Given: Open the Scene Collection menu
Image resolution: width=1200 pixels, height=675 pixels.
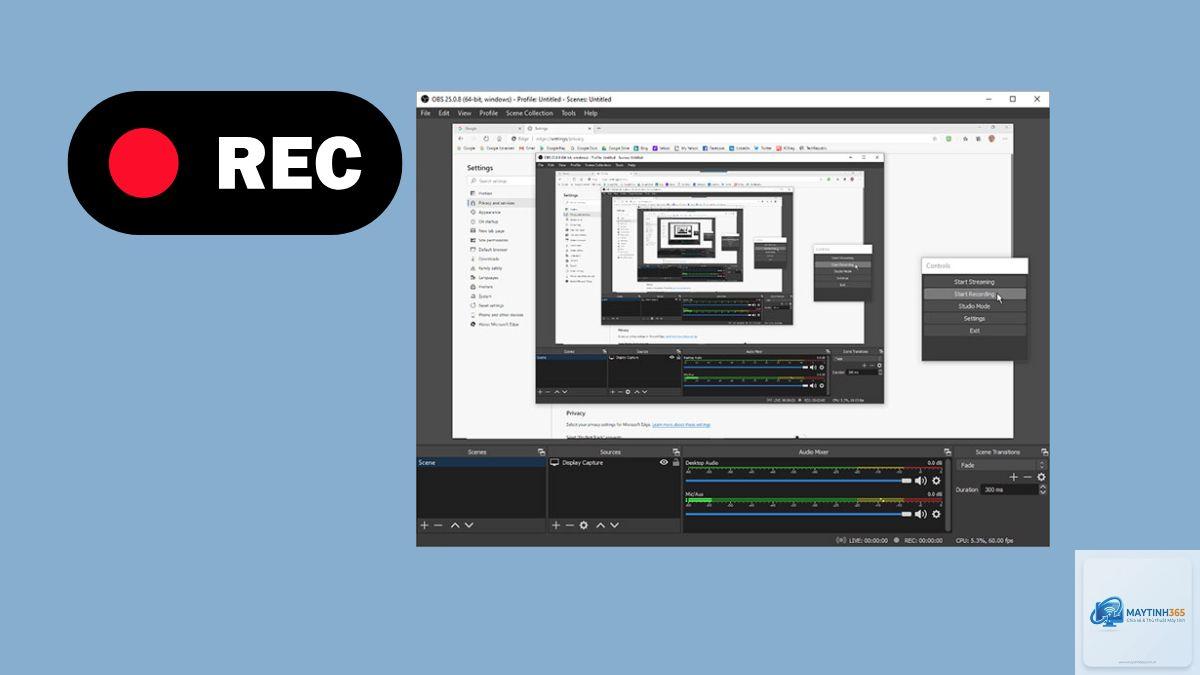Looking at the screenshot, I should 529,113.
